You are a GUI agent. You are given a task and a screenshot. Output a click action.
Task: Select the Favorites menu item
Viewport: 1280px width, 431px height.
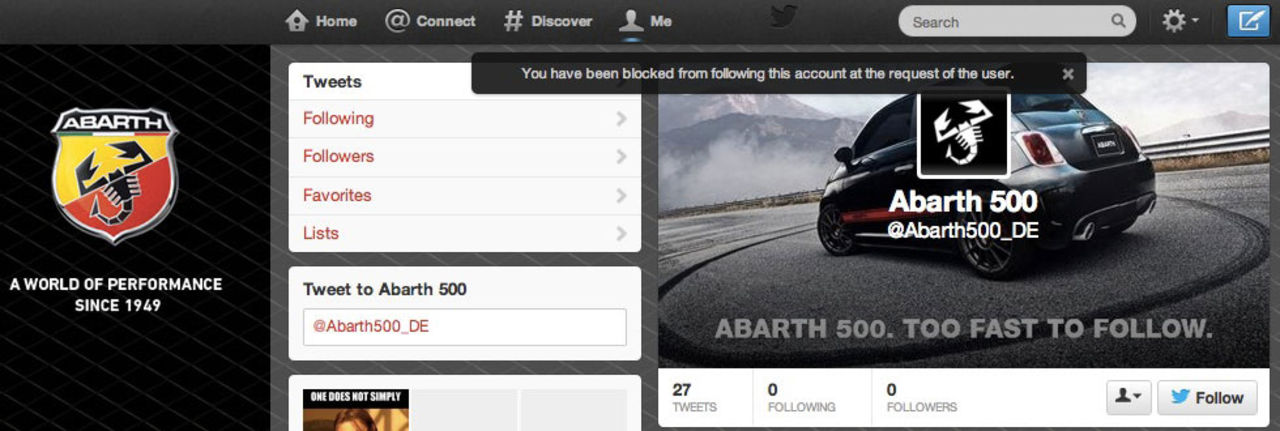pyautogui.click(x=337, y=195)
